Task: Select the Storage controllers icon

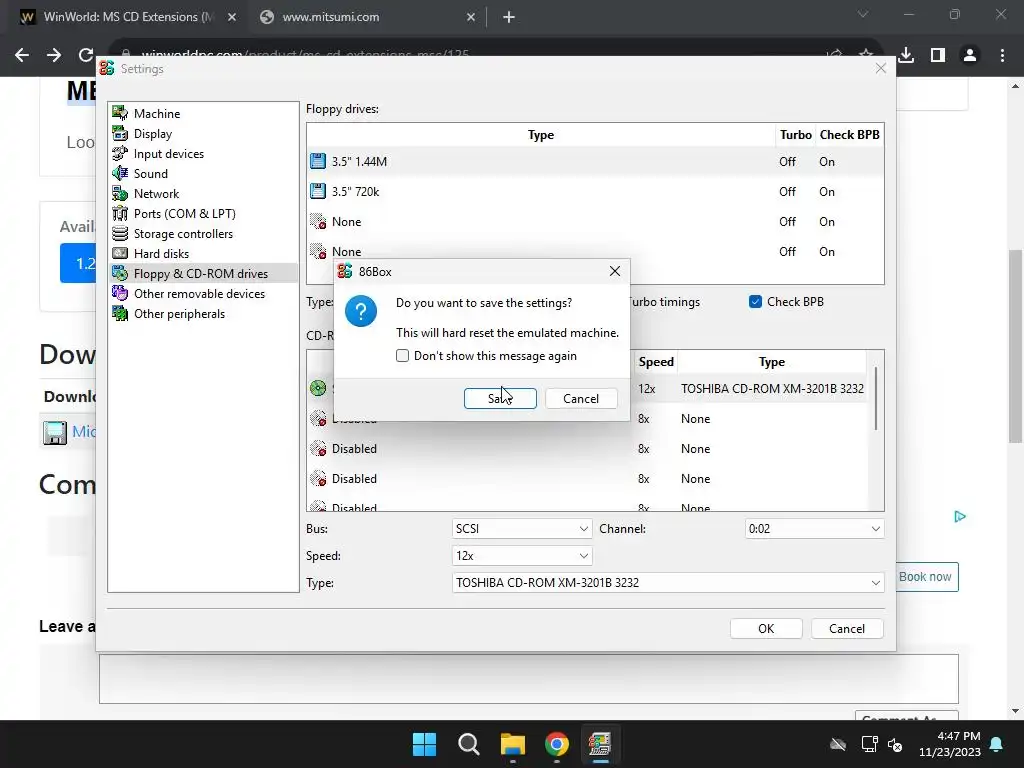Action: pyautogui.click(x=120, y=233)
